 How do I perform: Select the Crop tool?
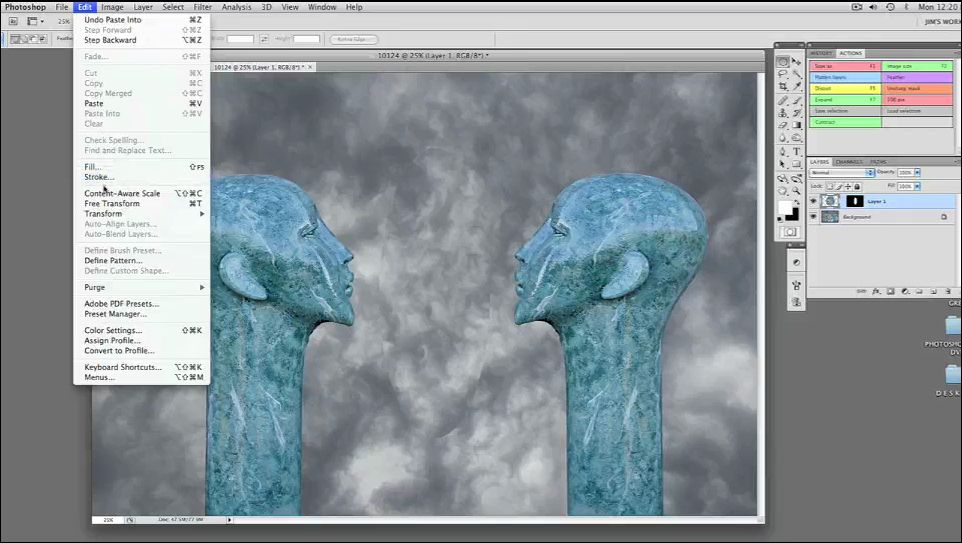click(783, 87)
